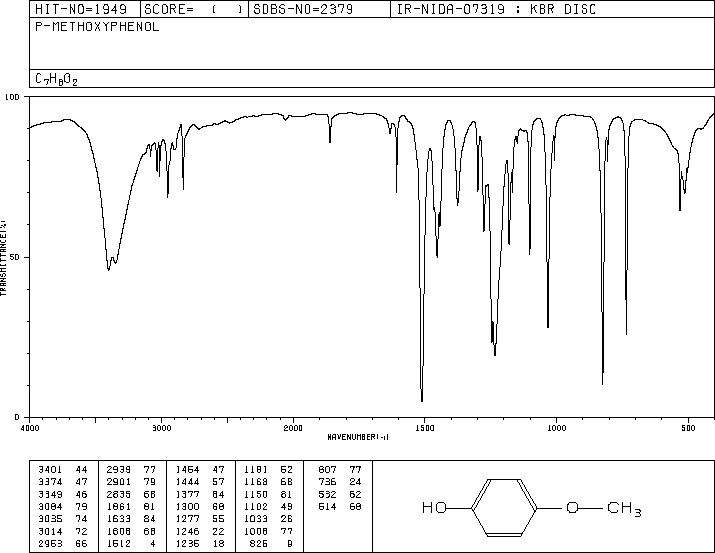Click peak wavenumber 807 in the table
This screenshot has height=553, width=715.
(327, 470)
